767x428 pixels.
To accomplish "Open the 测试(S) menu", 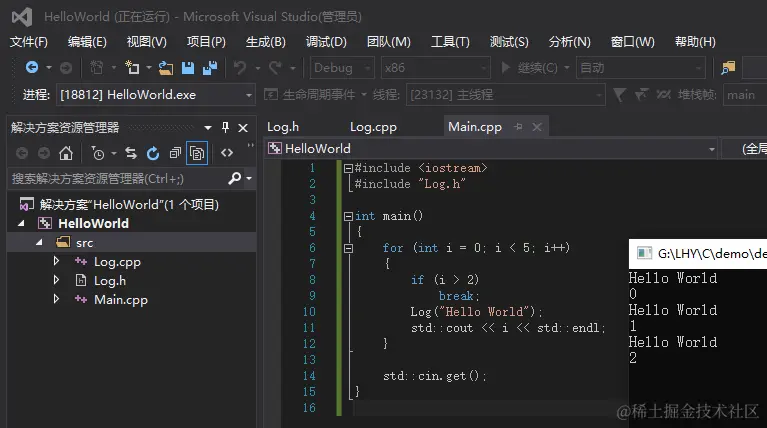I will click(509, 42).
